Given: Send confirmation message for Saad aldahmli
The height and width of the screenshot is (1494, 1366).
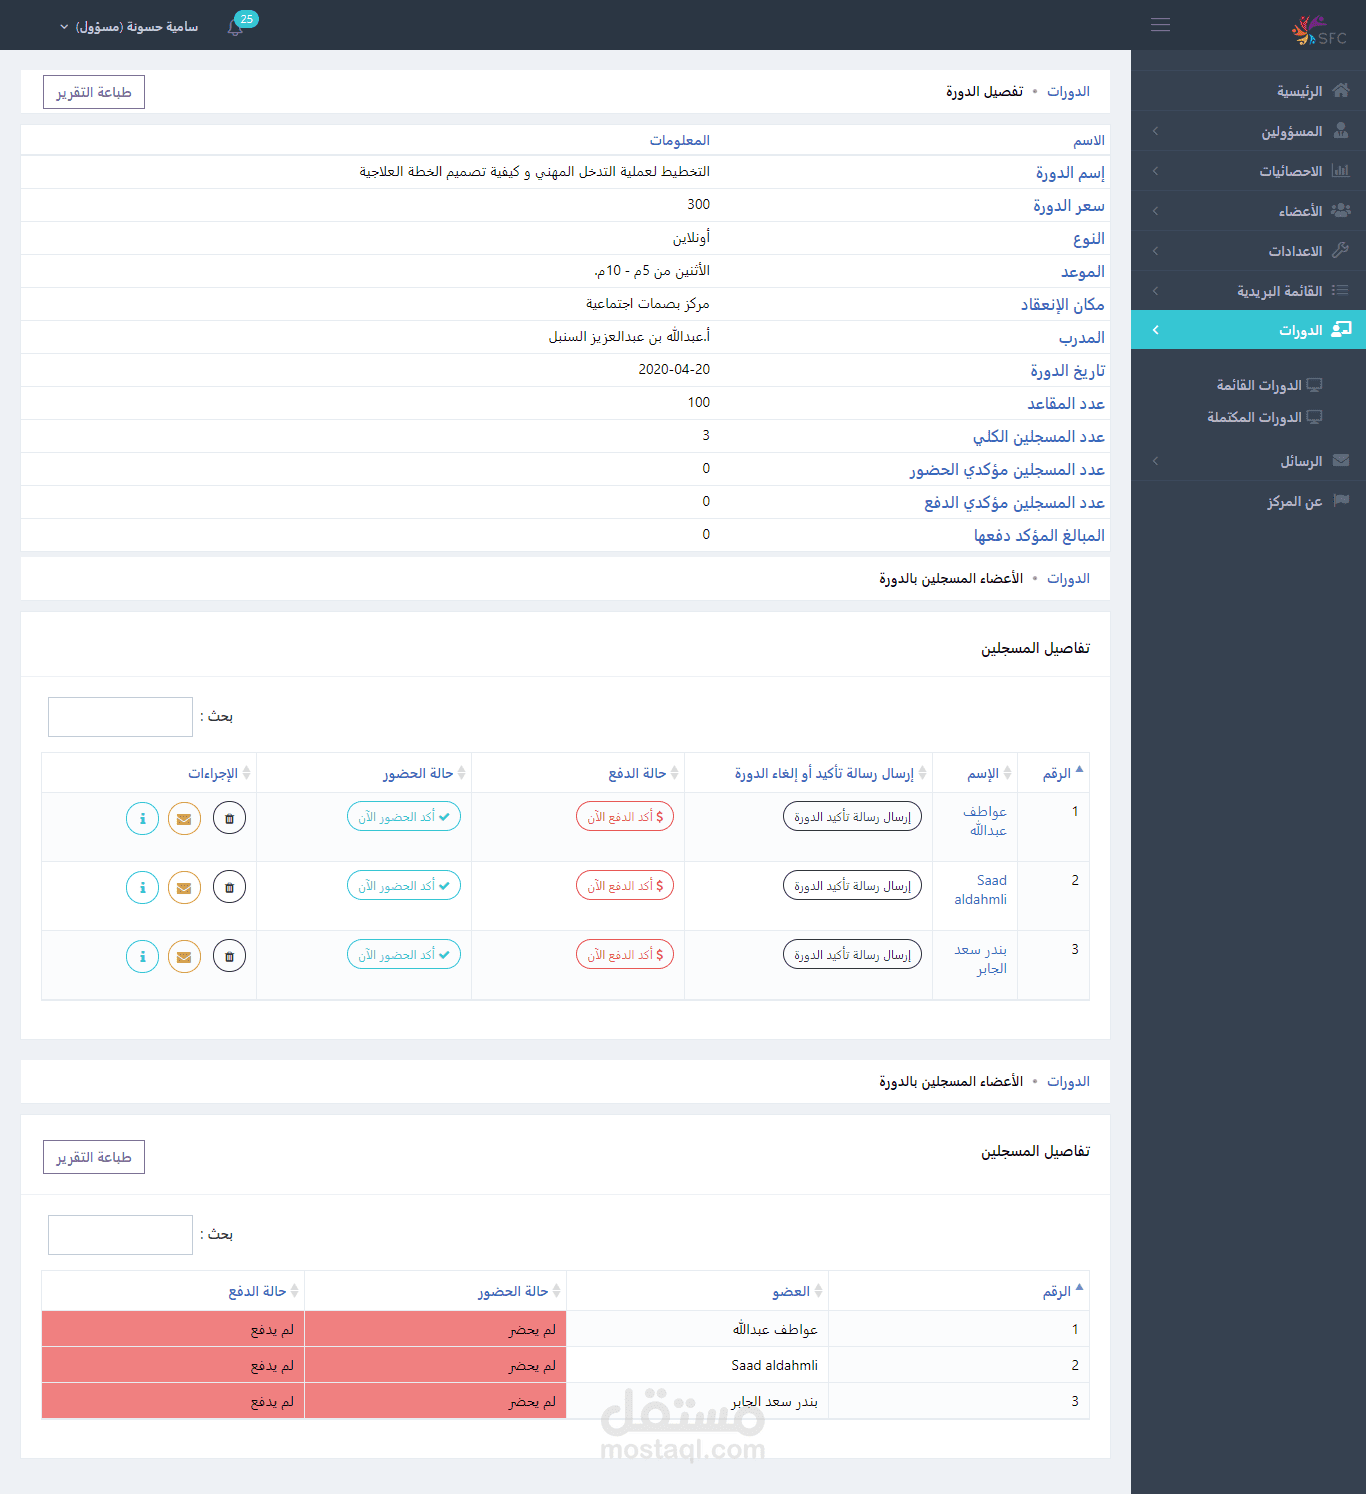Looking at the screenshot, I should (x=852, y=886).
